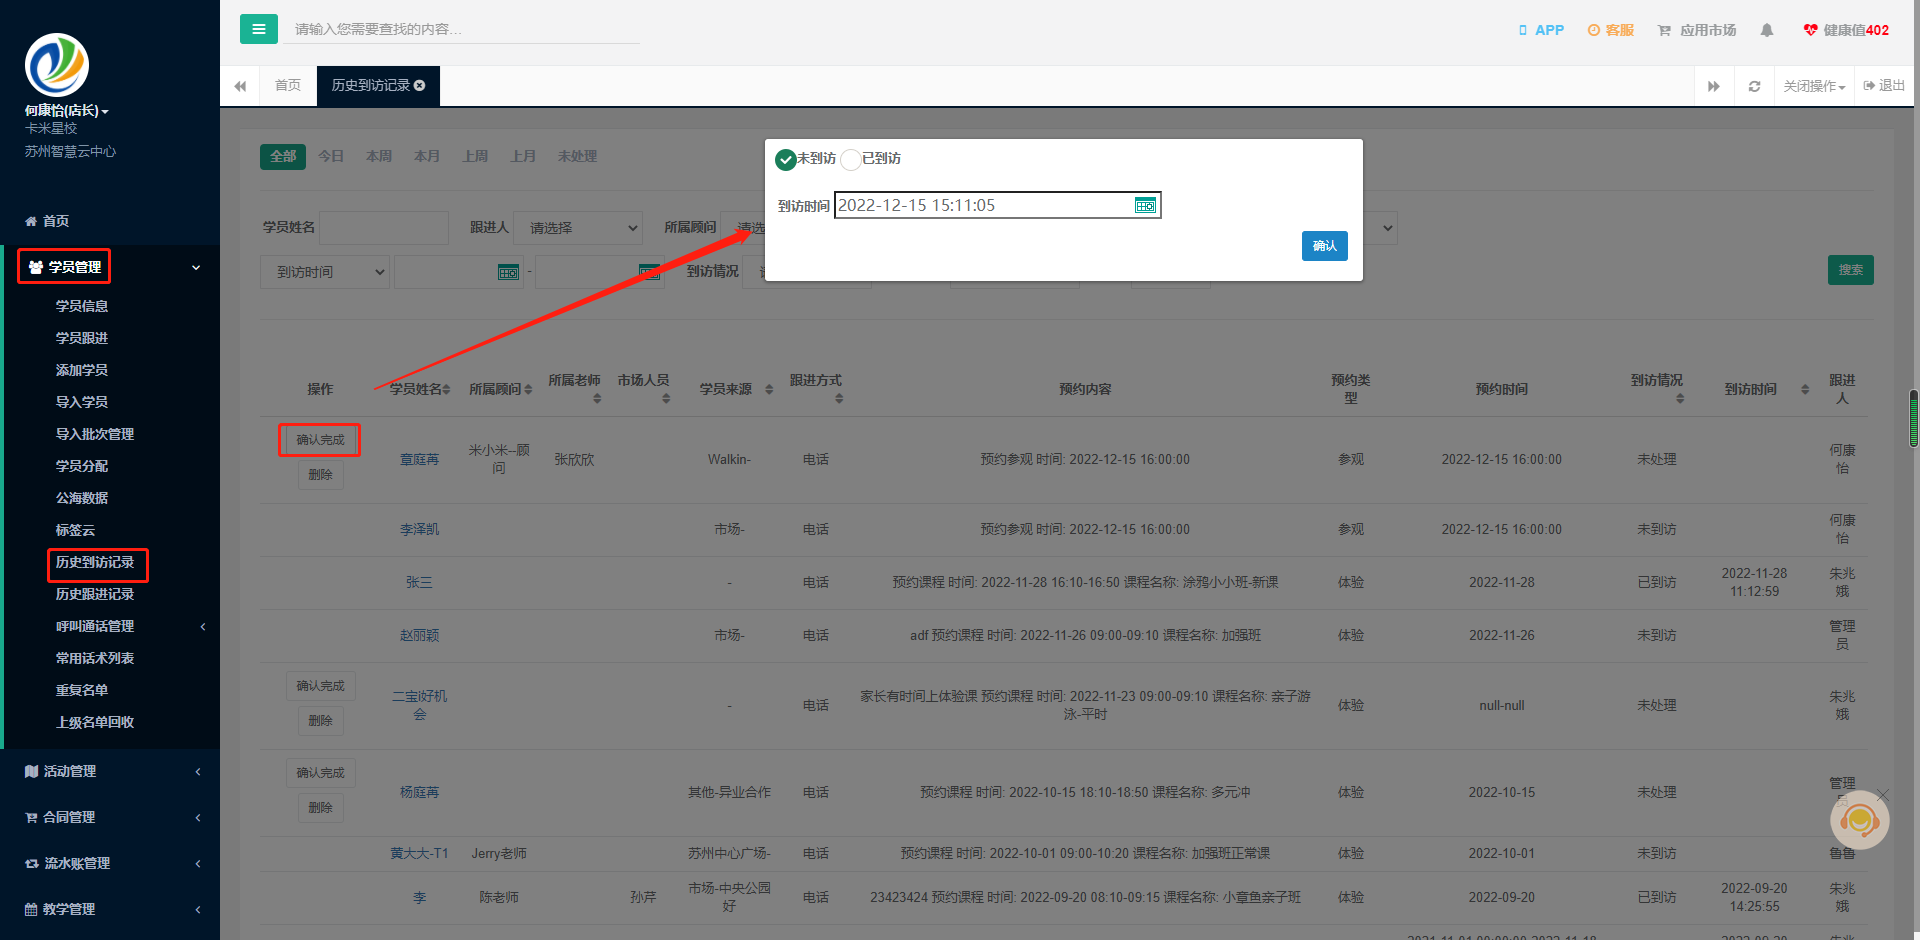Collapse the 学员管理 sidebar menu
The image size is (1920, 940).
click(x=110, y=267)
